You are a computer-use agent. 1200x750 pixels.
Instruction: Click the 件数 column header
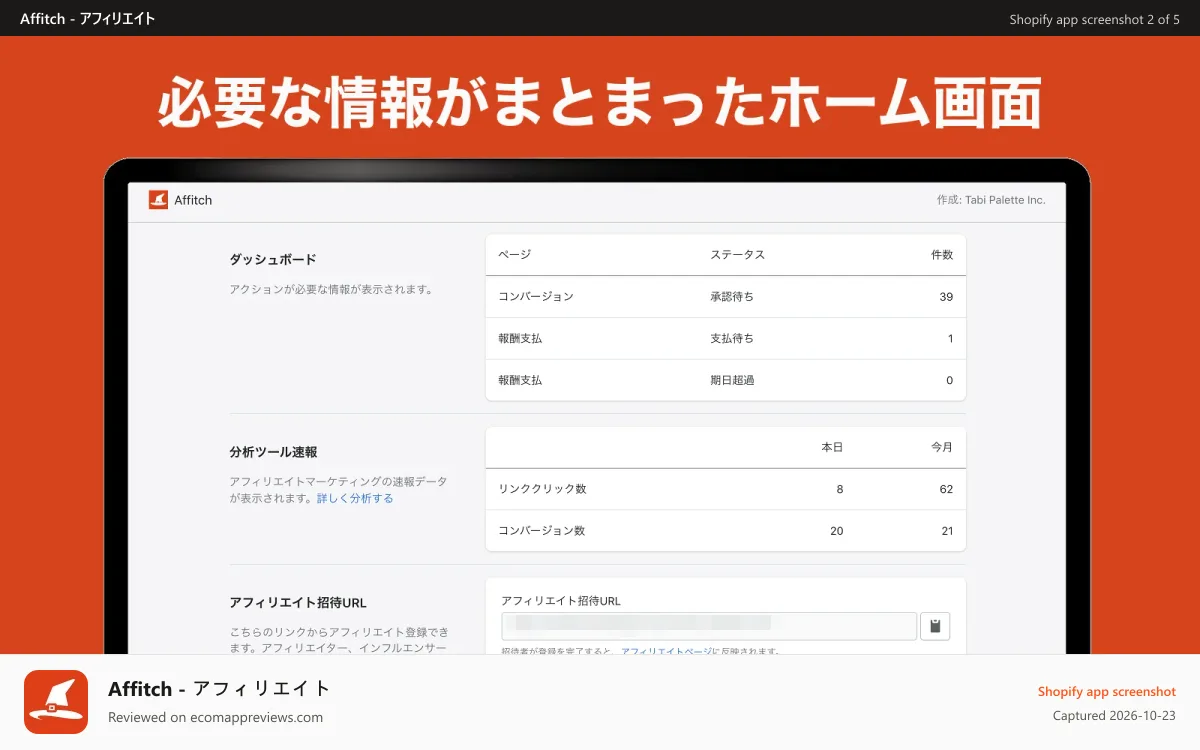tap(942, 255)
